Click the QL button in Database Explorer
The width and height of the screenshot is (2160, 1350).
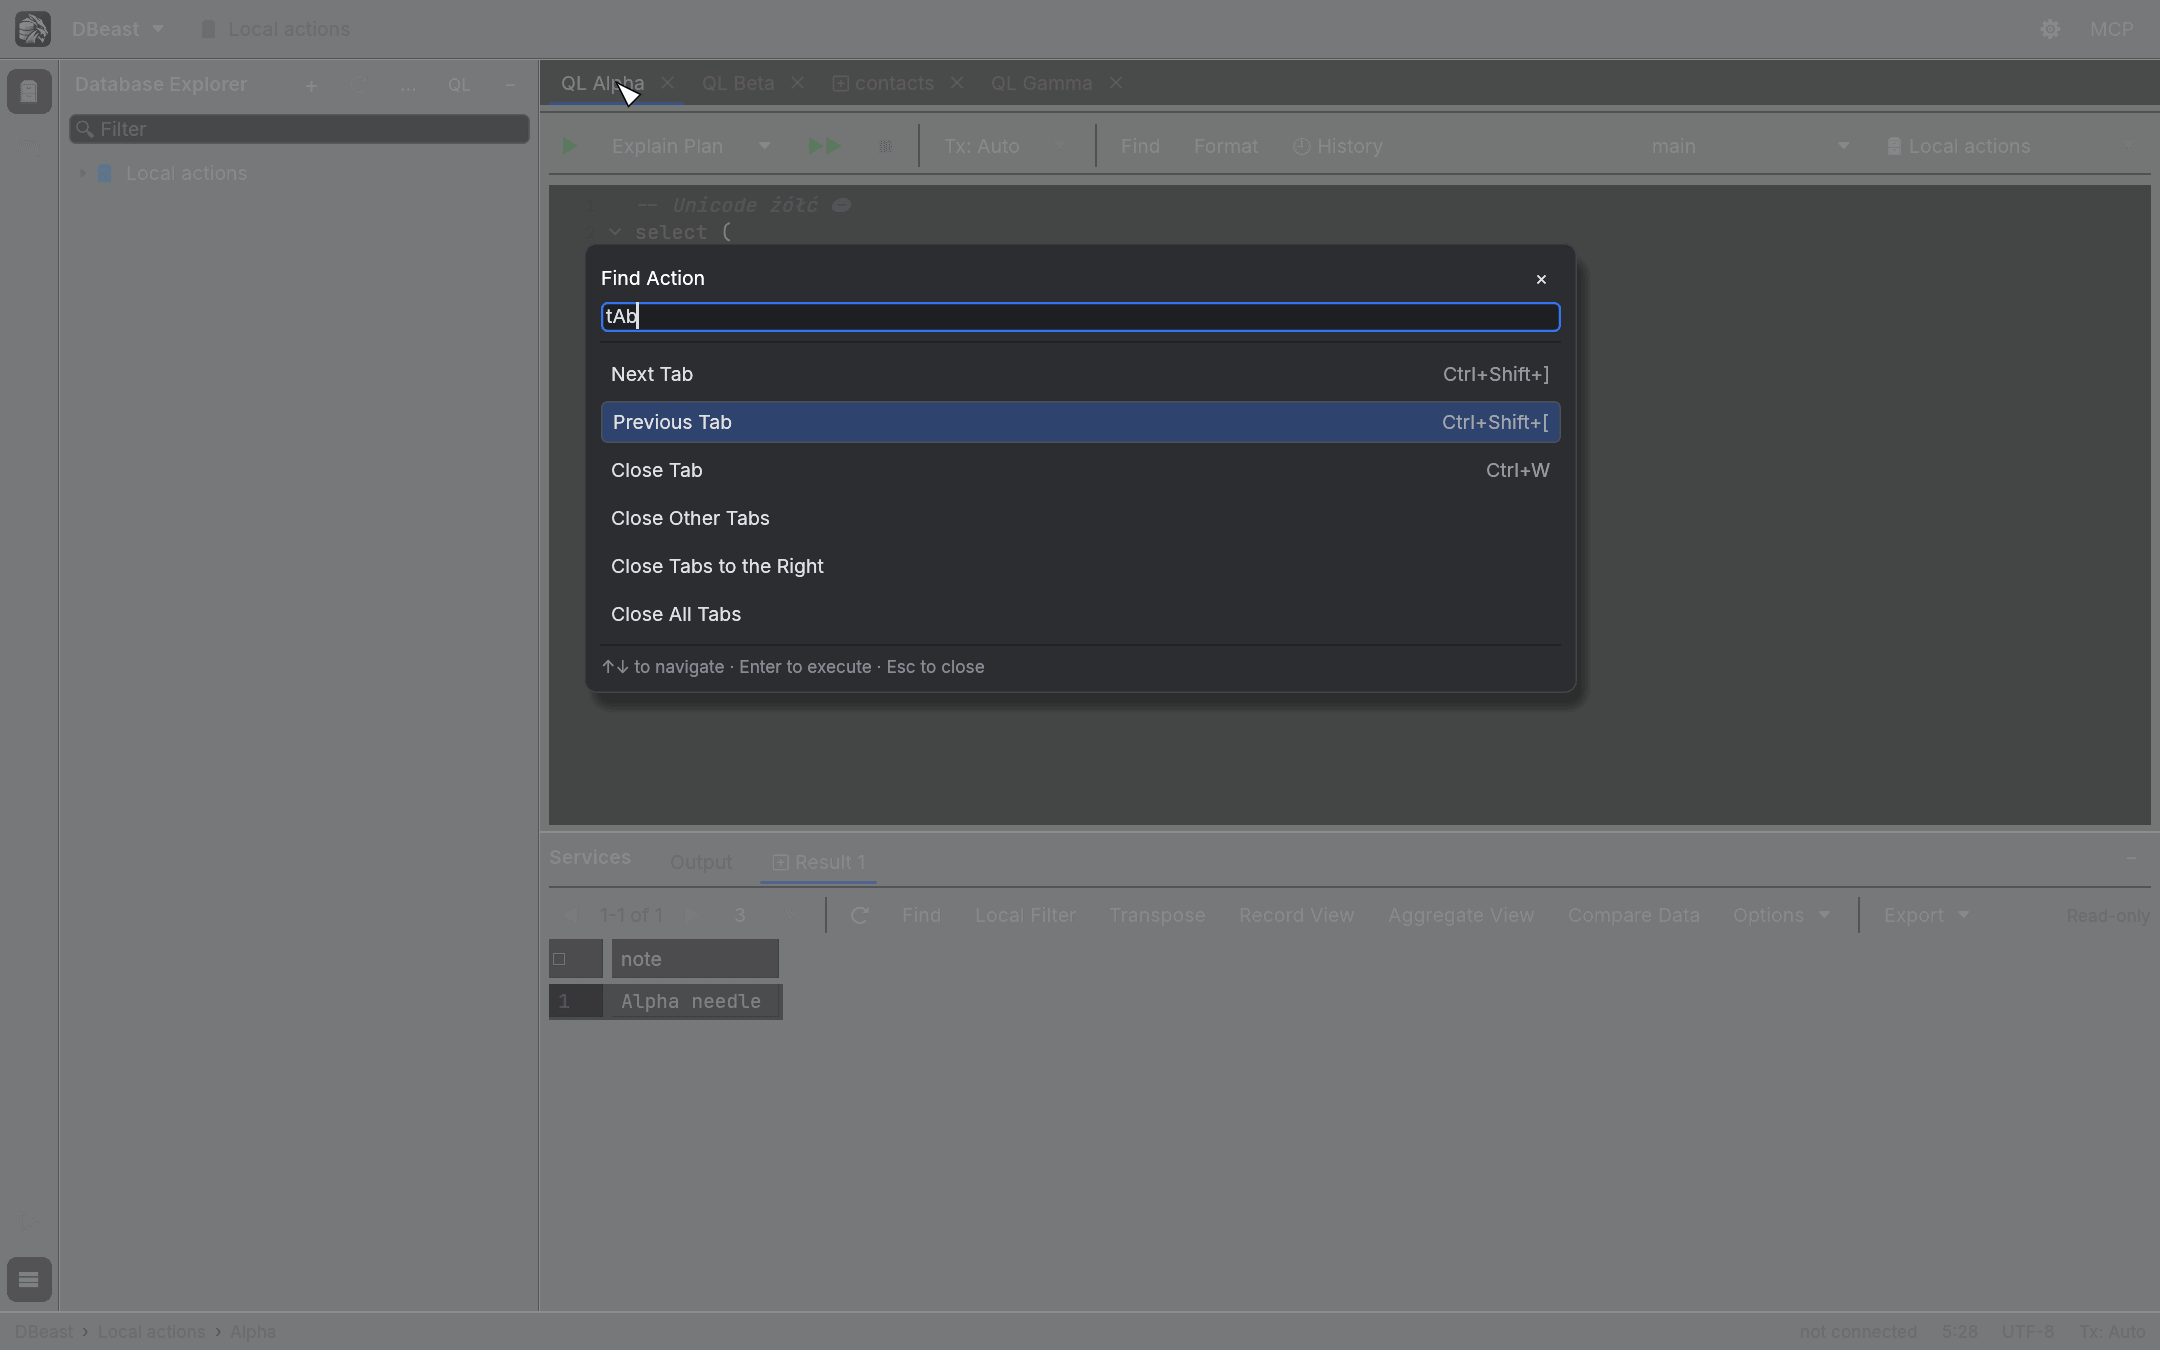459,86
